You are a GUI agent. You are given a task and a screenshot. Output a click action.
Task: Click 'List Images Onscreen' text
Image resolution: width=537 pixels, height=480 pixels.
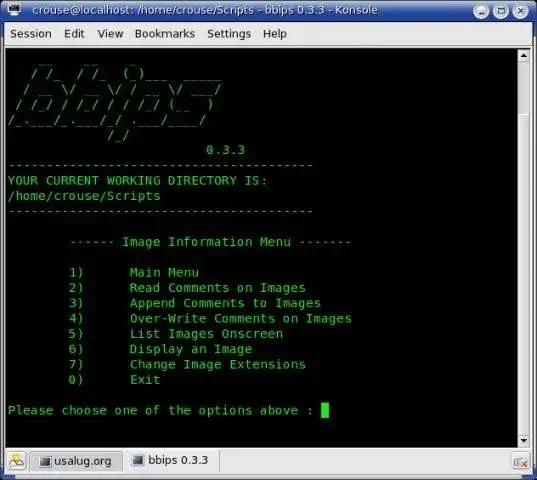click(x=206, y=334)
